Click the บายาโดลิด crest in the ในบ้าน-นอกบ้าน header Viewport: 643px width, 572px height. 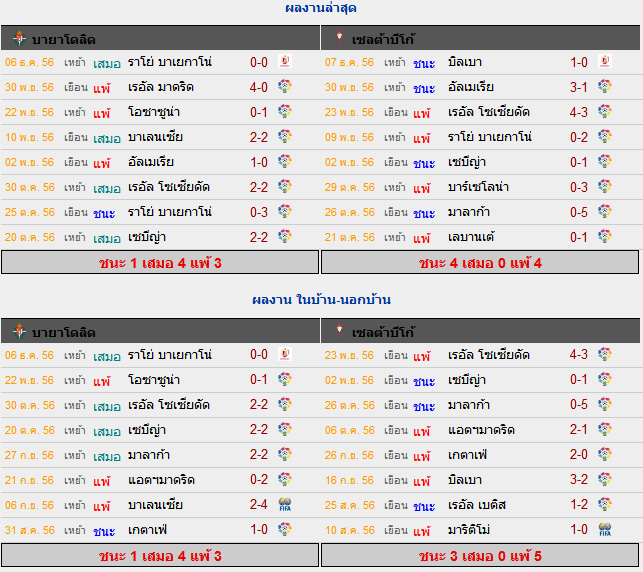(x=19, y=331)
